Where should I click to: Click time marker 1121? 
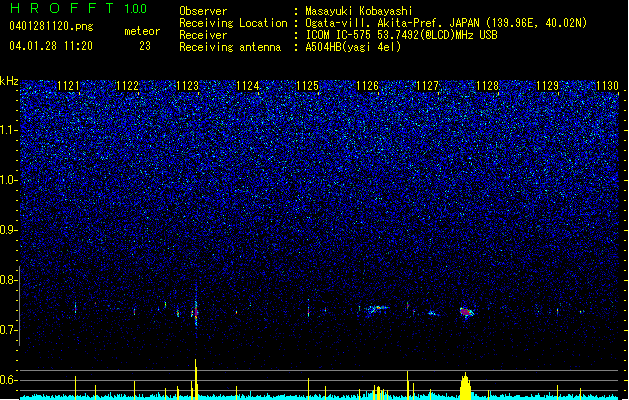68,86
